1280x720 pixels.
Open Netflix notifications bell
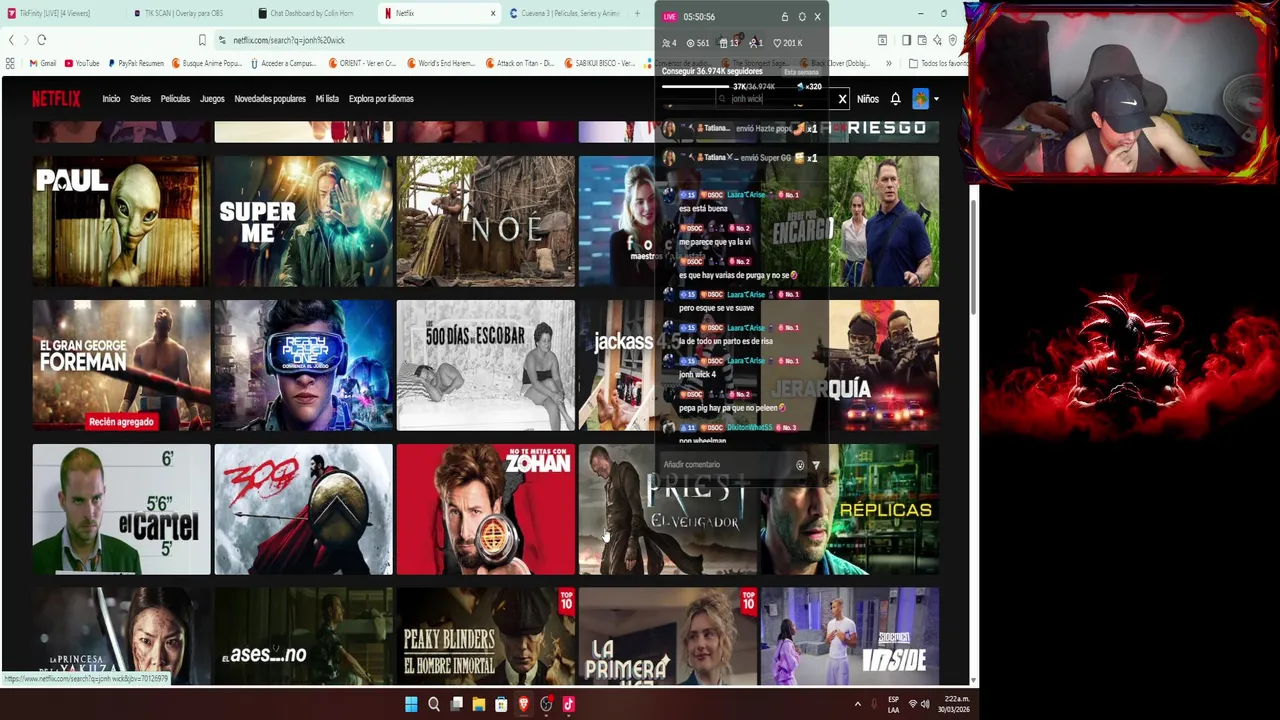click(895, 99)
